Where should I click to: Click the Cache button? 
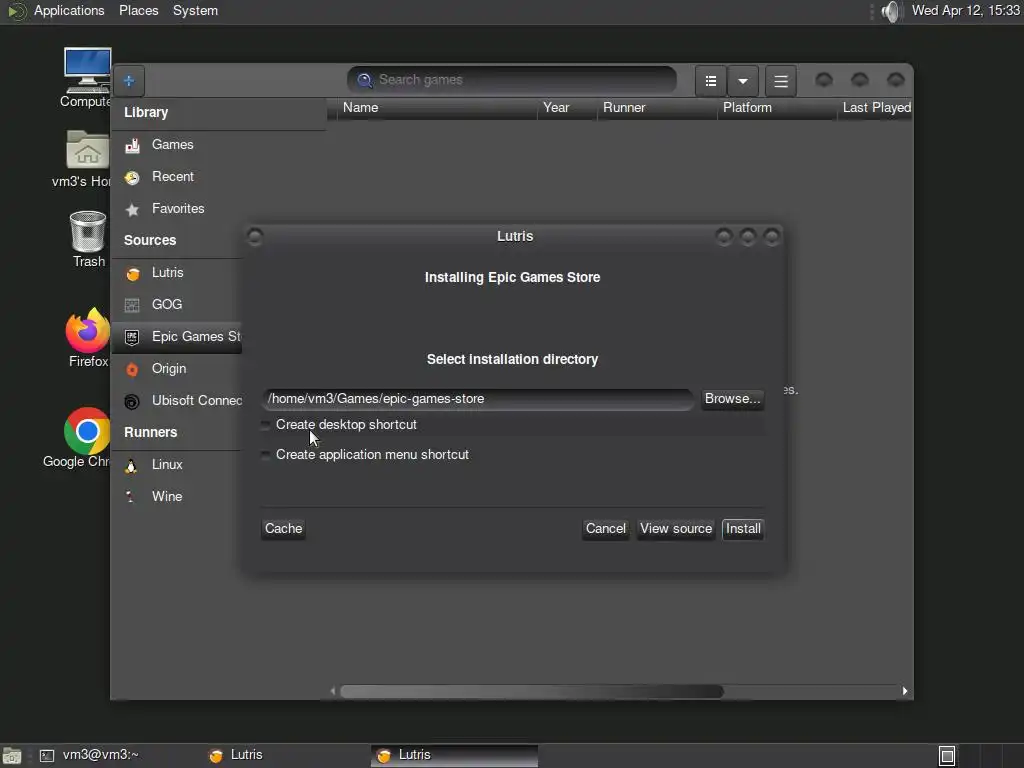point(283,529)
